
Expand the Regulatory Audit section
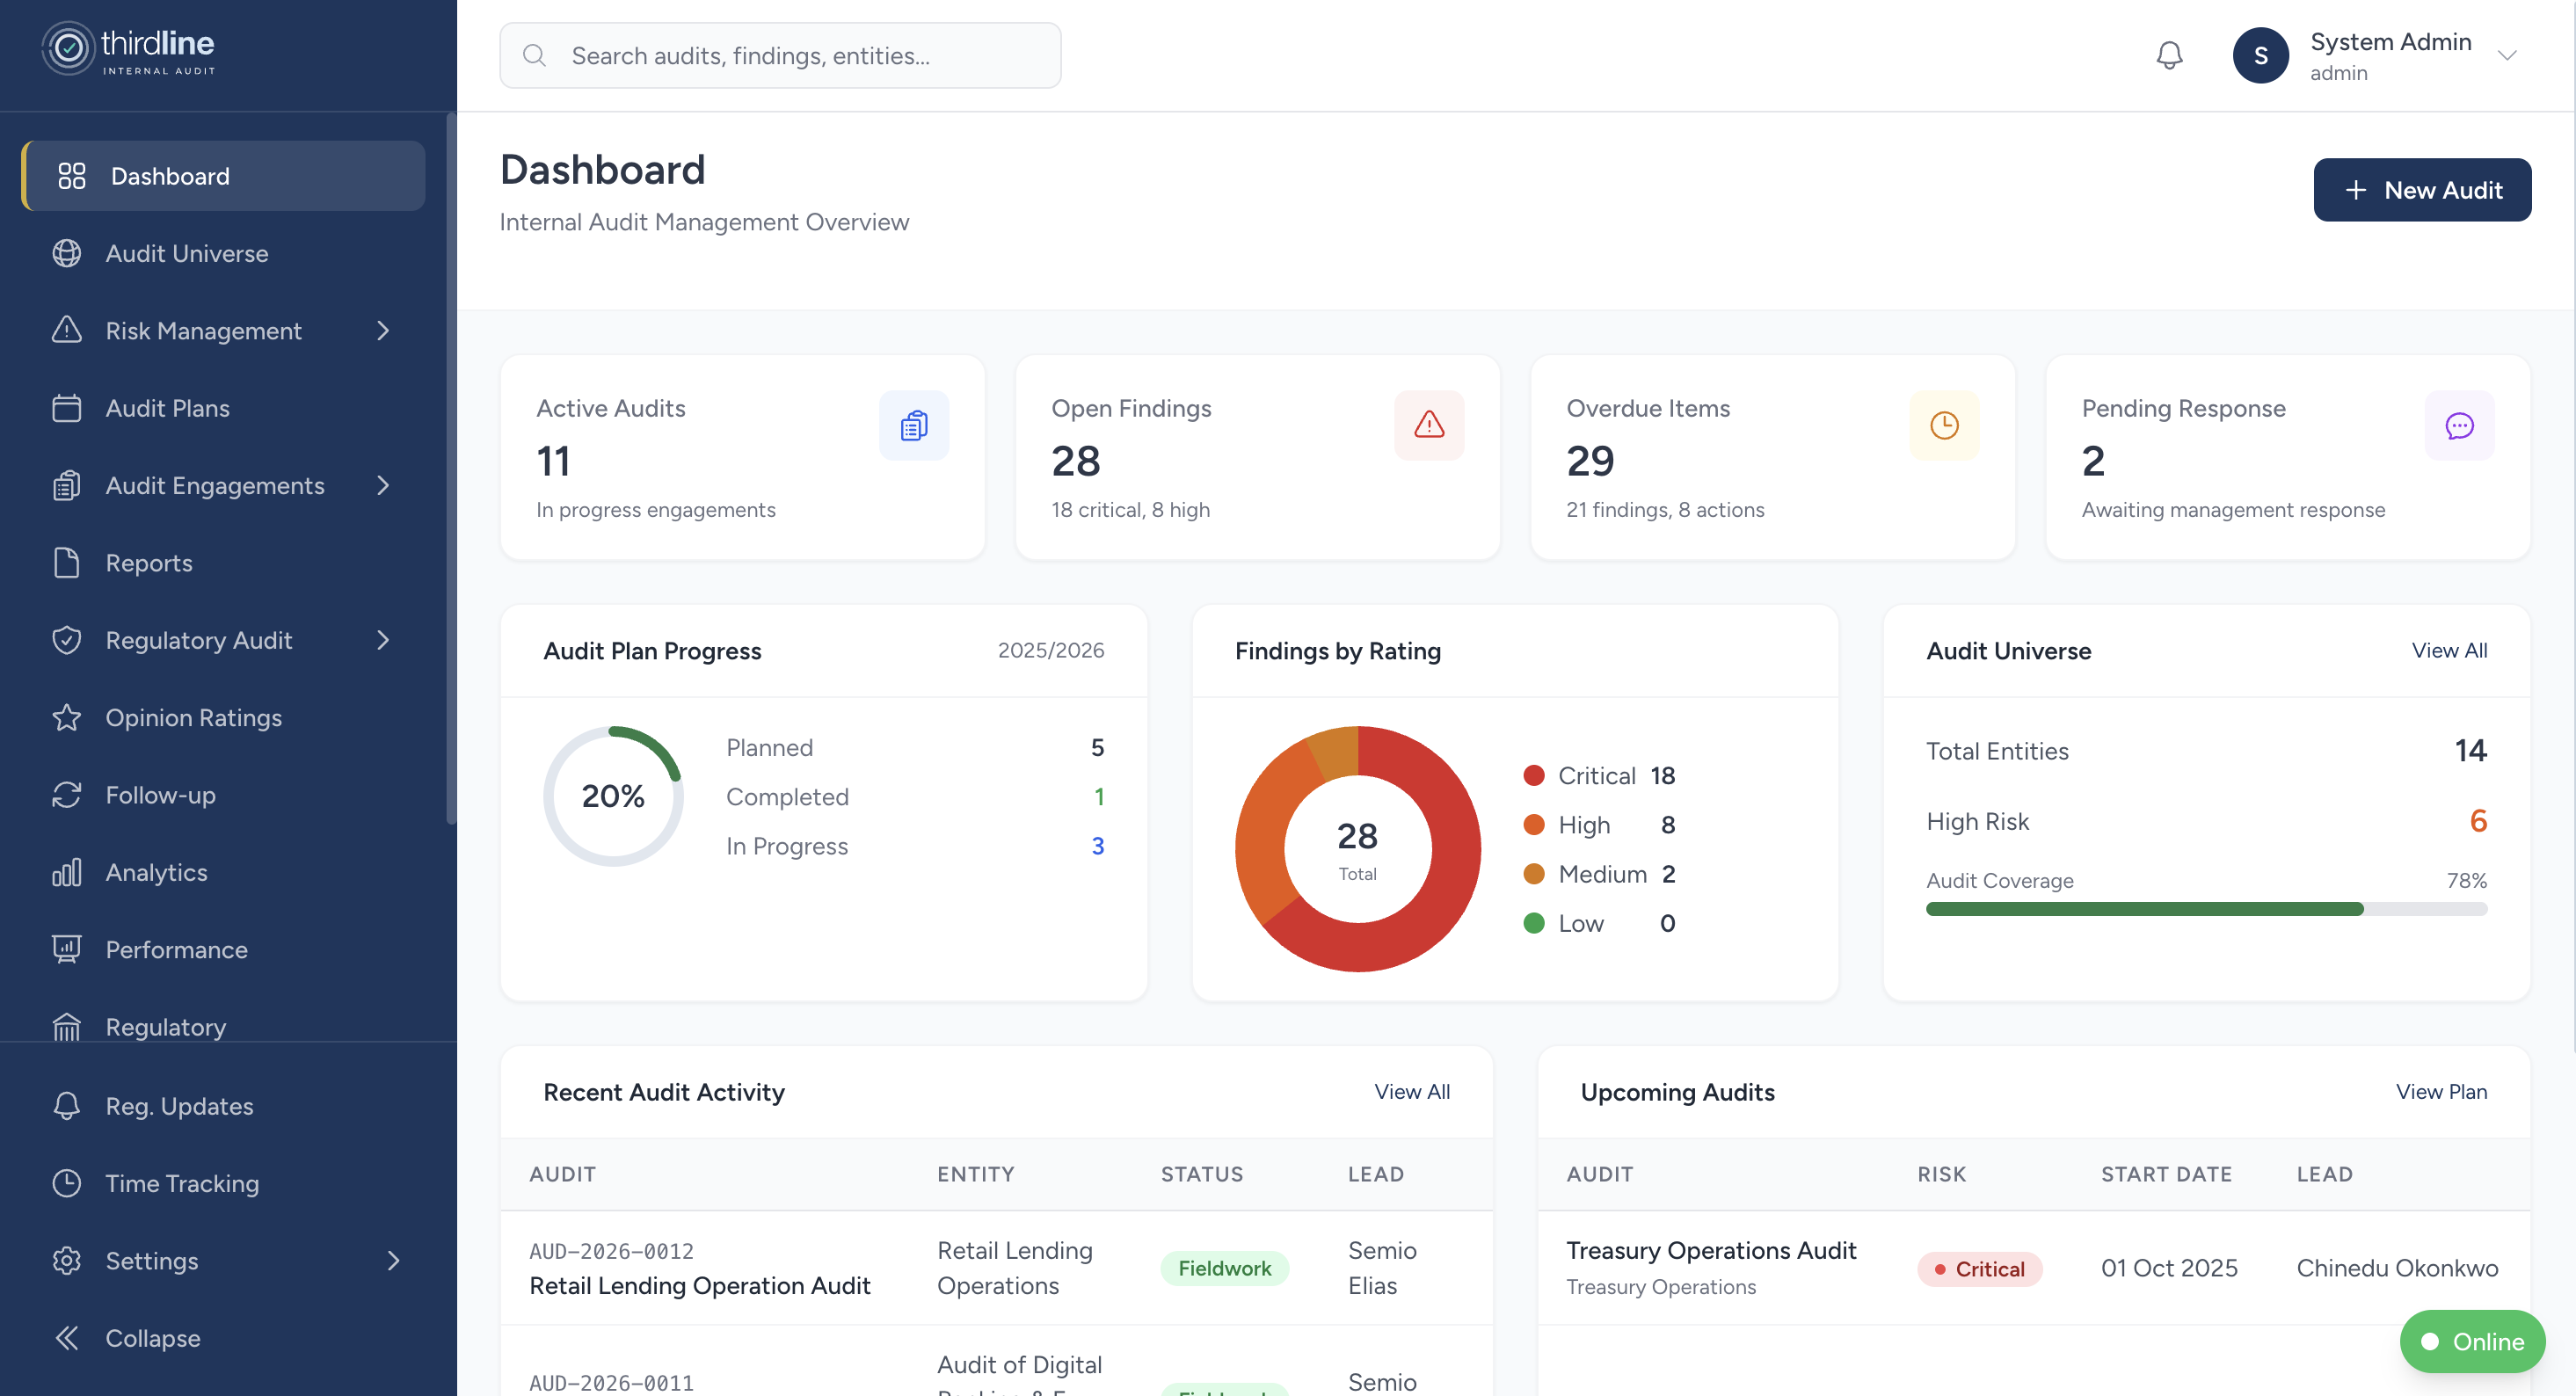coord(384,640)
